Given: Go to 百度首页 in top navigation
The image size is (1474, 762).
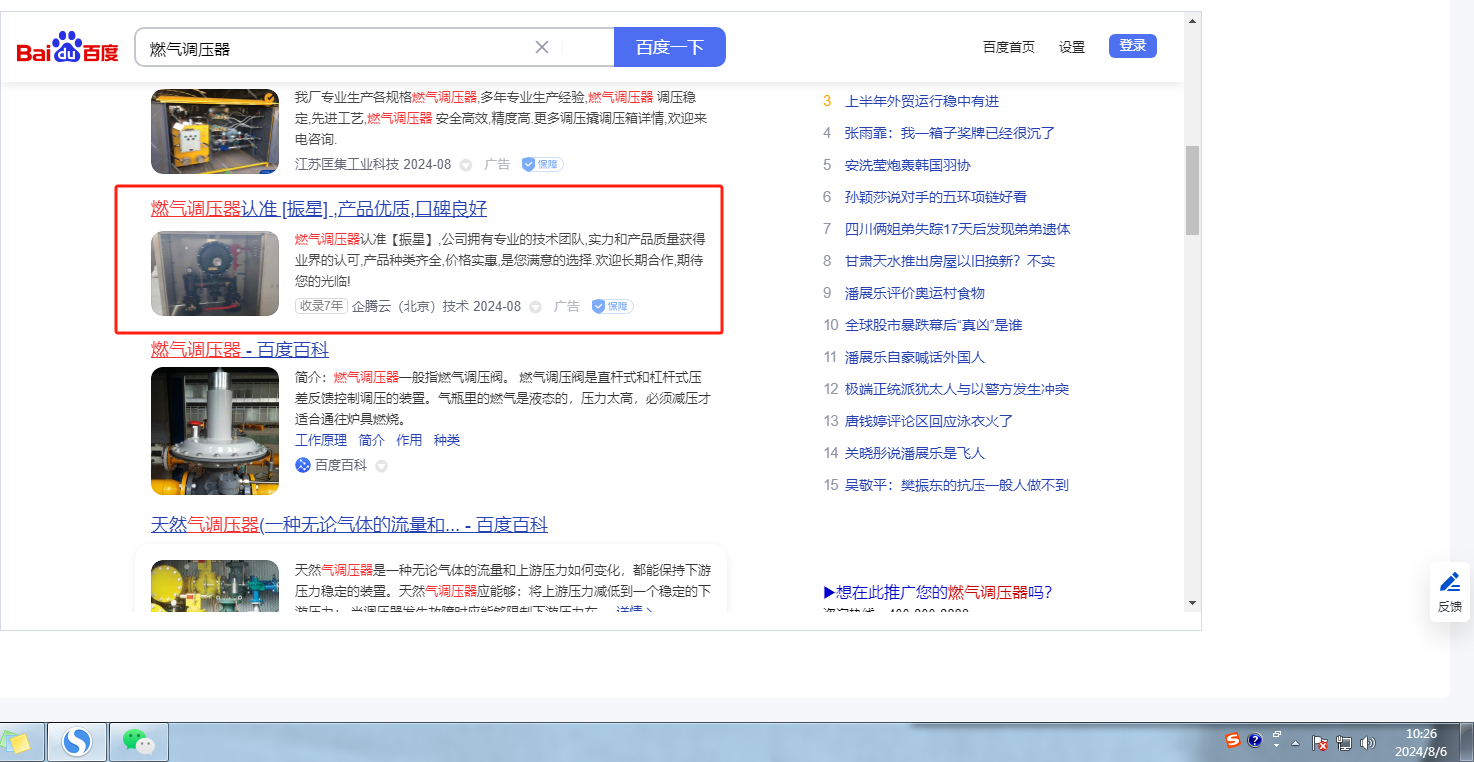Looking at the screenshot, I should [1008, 47].
